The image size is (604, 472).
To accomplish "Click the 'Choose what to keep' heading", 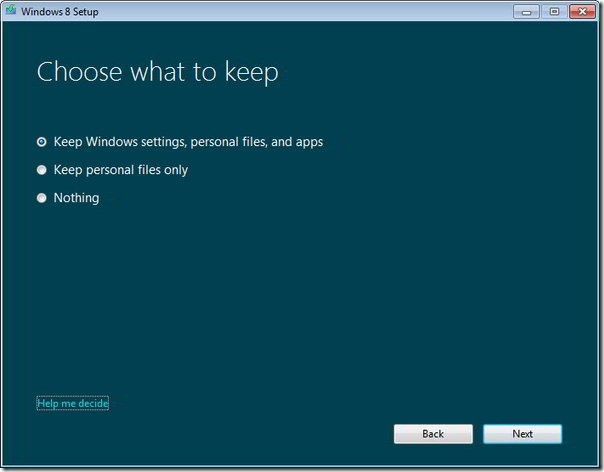I will pos(157,72).
